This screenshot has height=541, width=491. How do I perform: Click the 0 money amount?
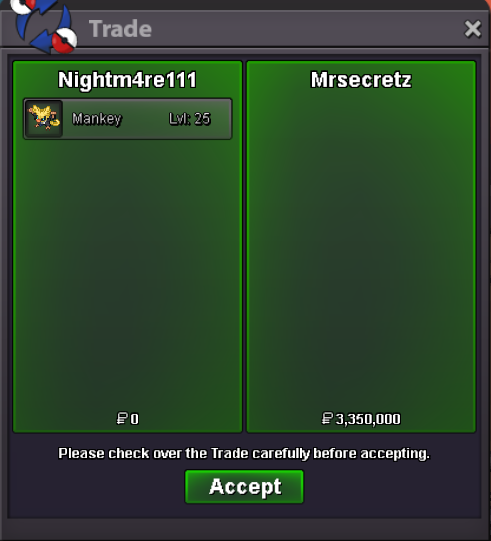[x=135, y=419]
